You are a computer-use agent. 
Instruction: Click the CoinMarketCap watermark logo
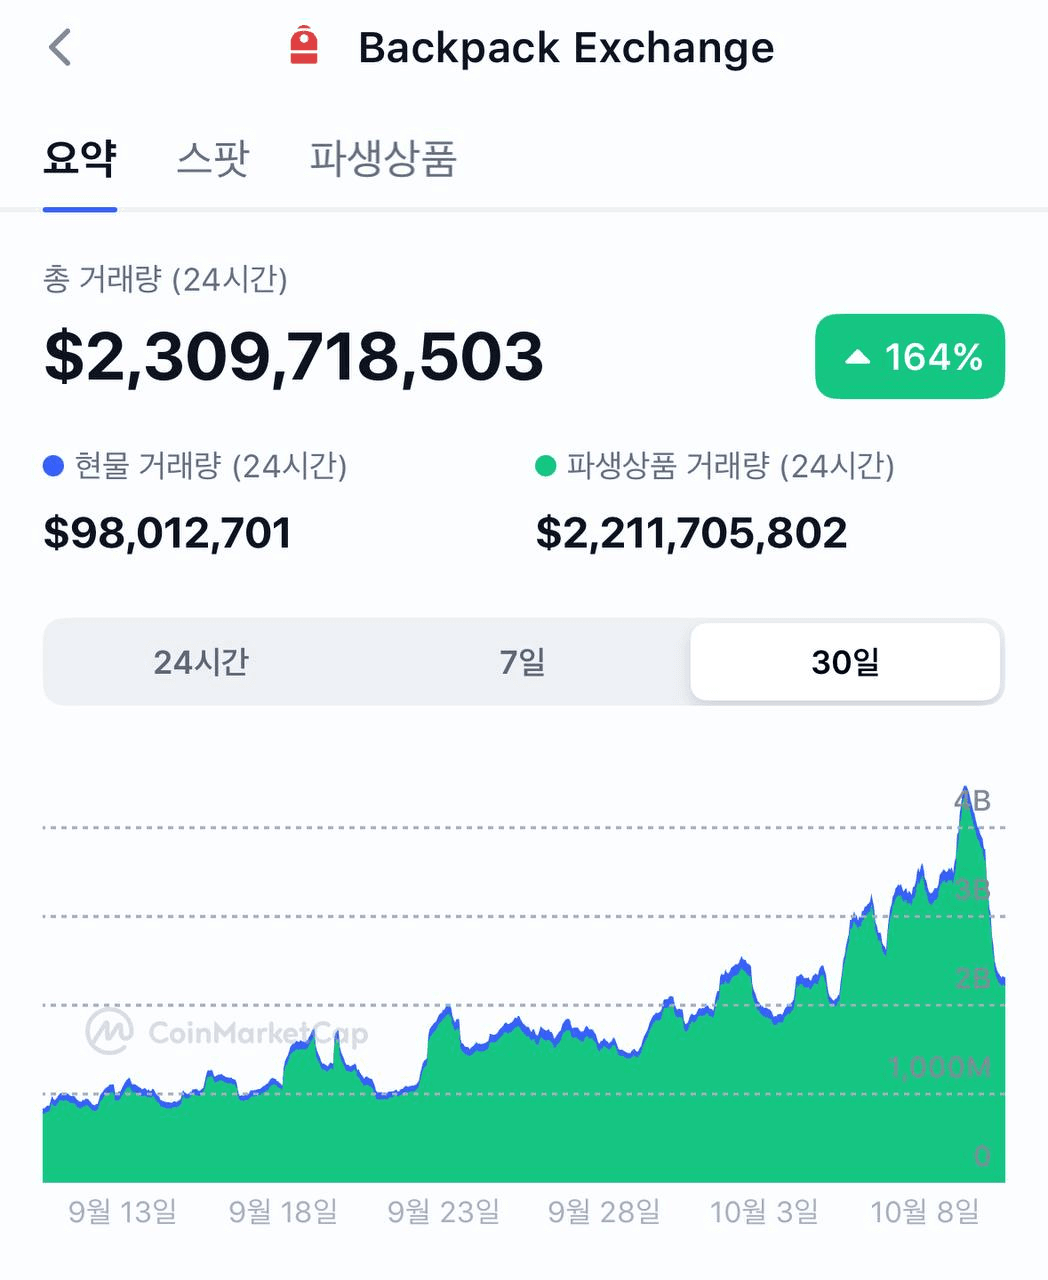(x=109, y=1031)
